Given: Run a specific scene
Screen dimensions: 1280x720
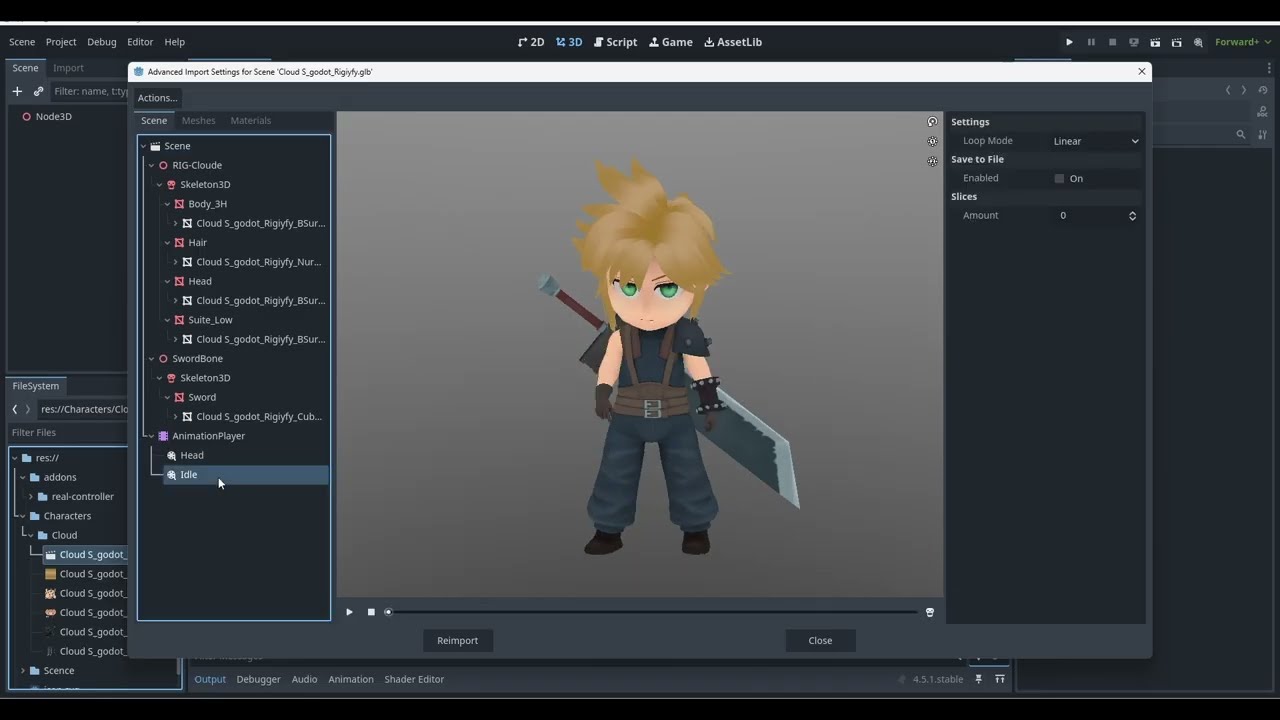Looking at the screenshot, I should [x=1176, y=42].
